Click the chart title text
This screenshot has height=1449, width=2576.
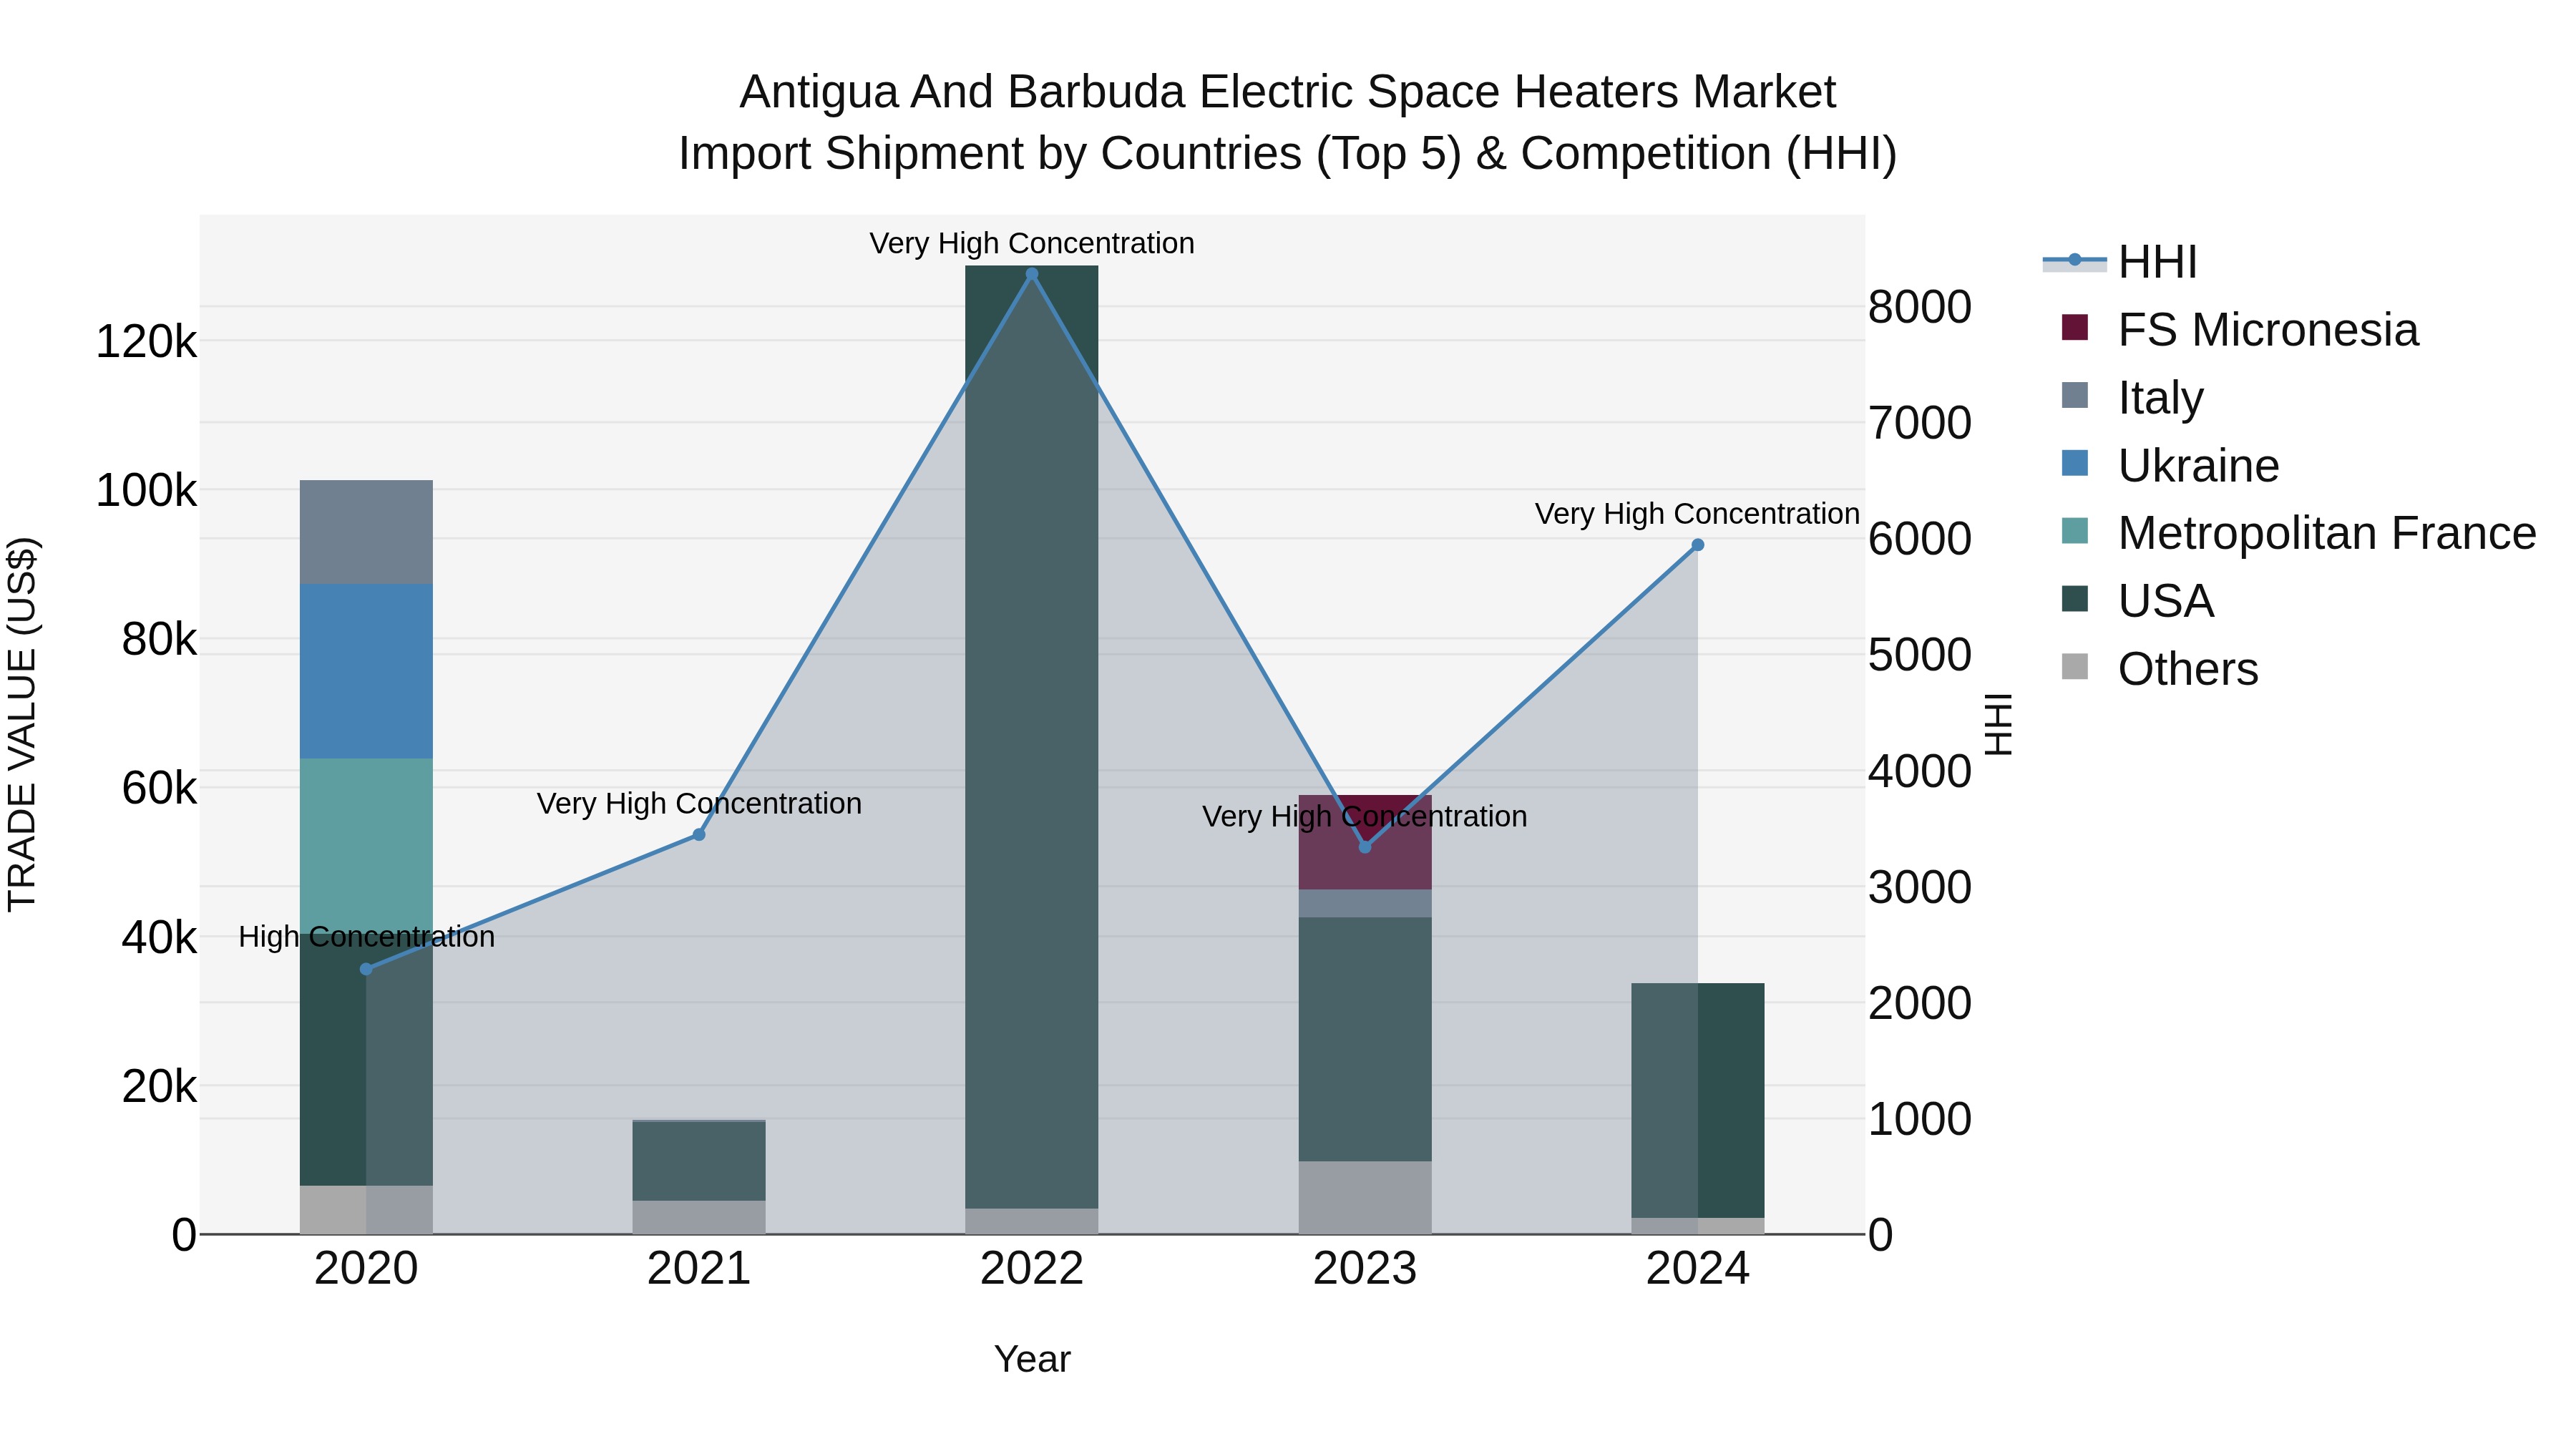coord(1288,122)
